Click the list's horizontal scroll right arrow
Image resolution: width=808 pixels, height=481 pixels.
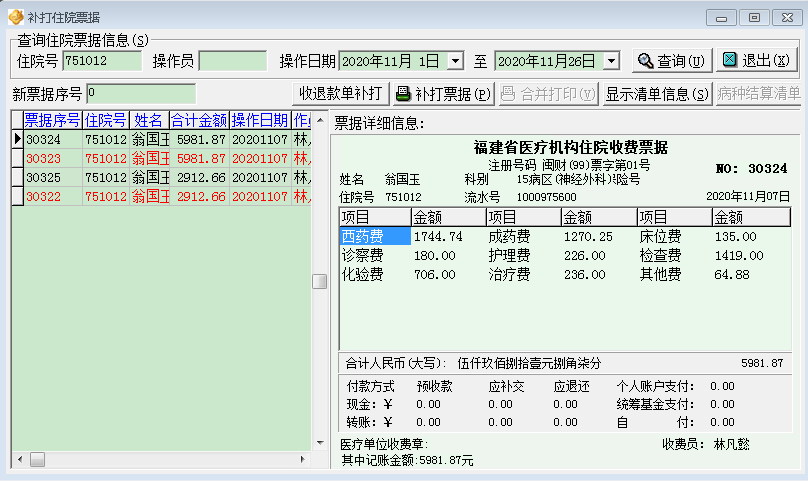302,459
